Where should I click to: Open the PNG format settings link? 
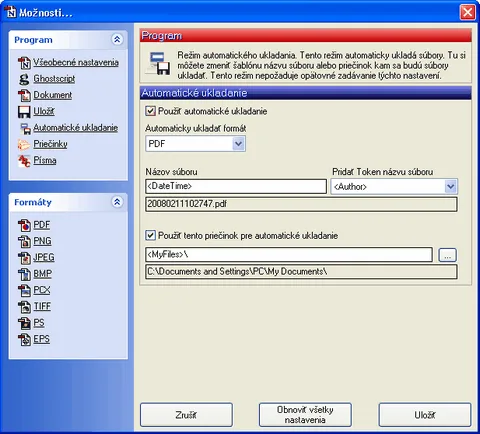point(42,241)
